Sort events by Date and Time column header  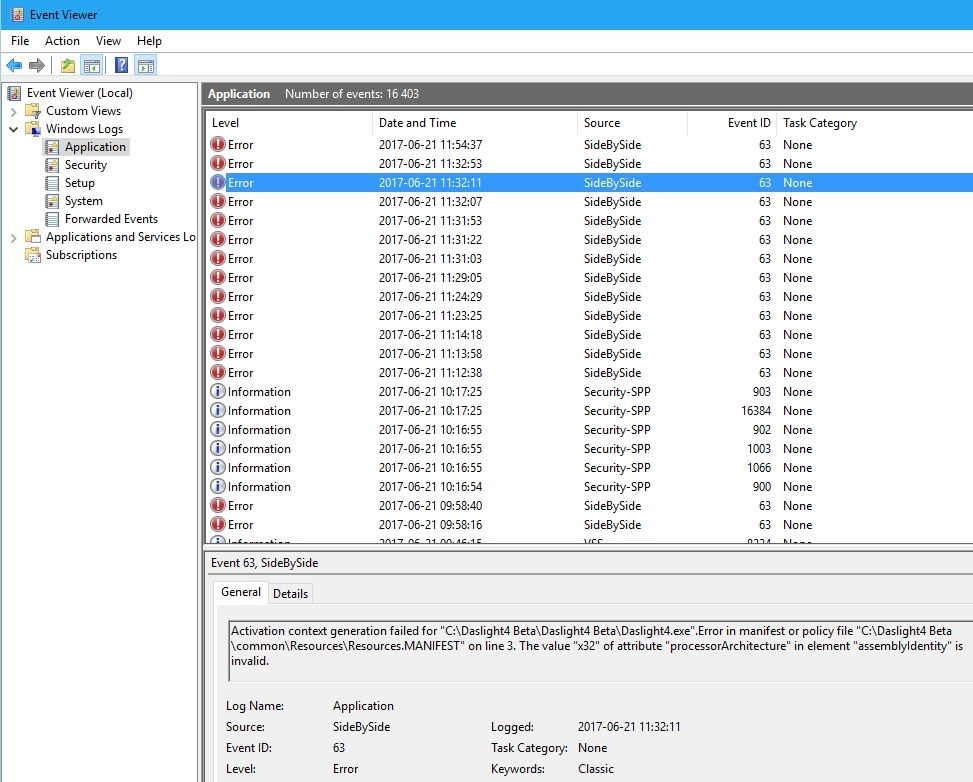pyautogui.click(x=475, y=123)
